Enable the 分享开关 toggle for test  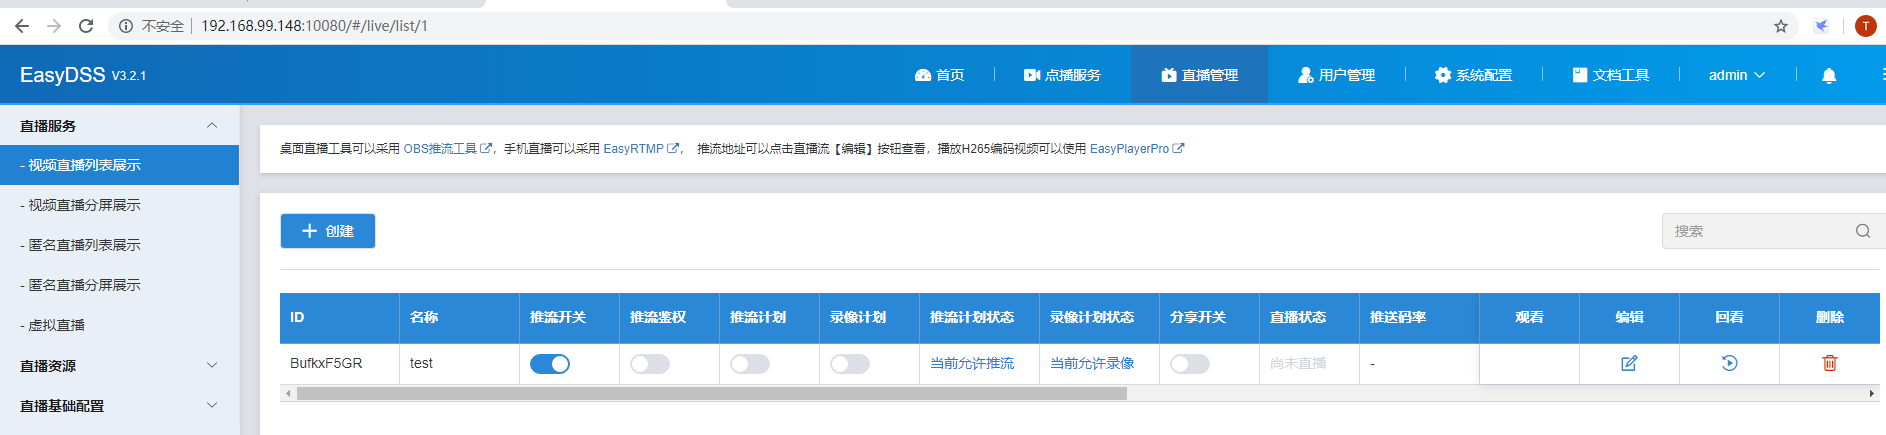coord(1190,364)
